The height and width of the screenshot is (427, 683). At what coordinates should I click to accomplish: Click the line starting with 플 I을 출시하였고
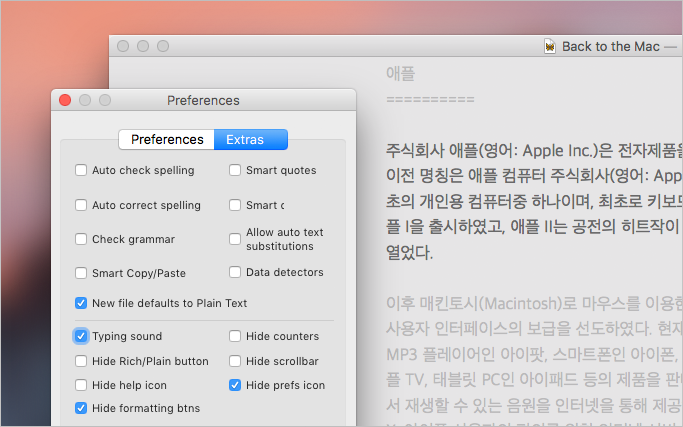pyautogui.click(x=534, y=227)
